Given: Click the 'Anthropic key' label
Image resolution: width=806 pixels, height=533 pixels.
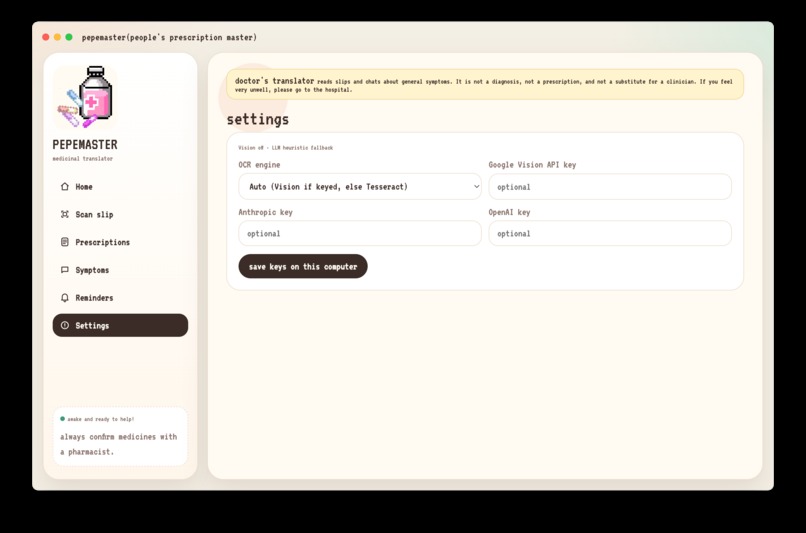Looking at the screenshot, I should click(x=265, y=212).
